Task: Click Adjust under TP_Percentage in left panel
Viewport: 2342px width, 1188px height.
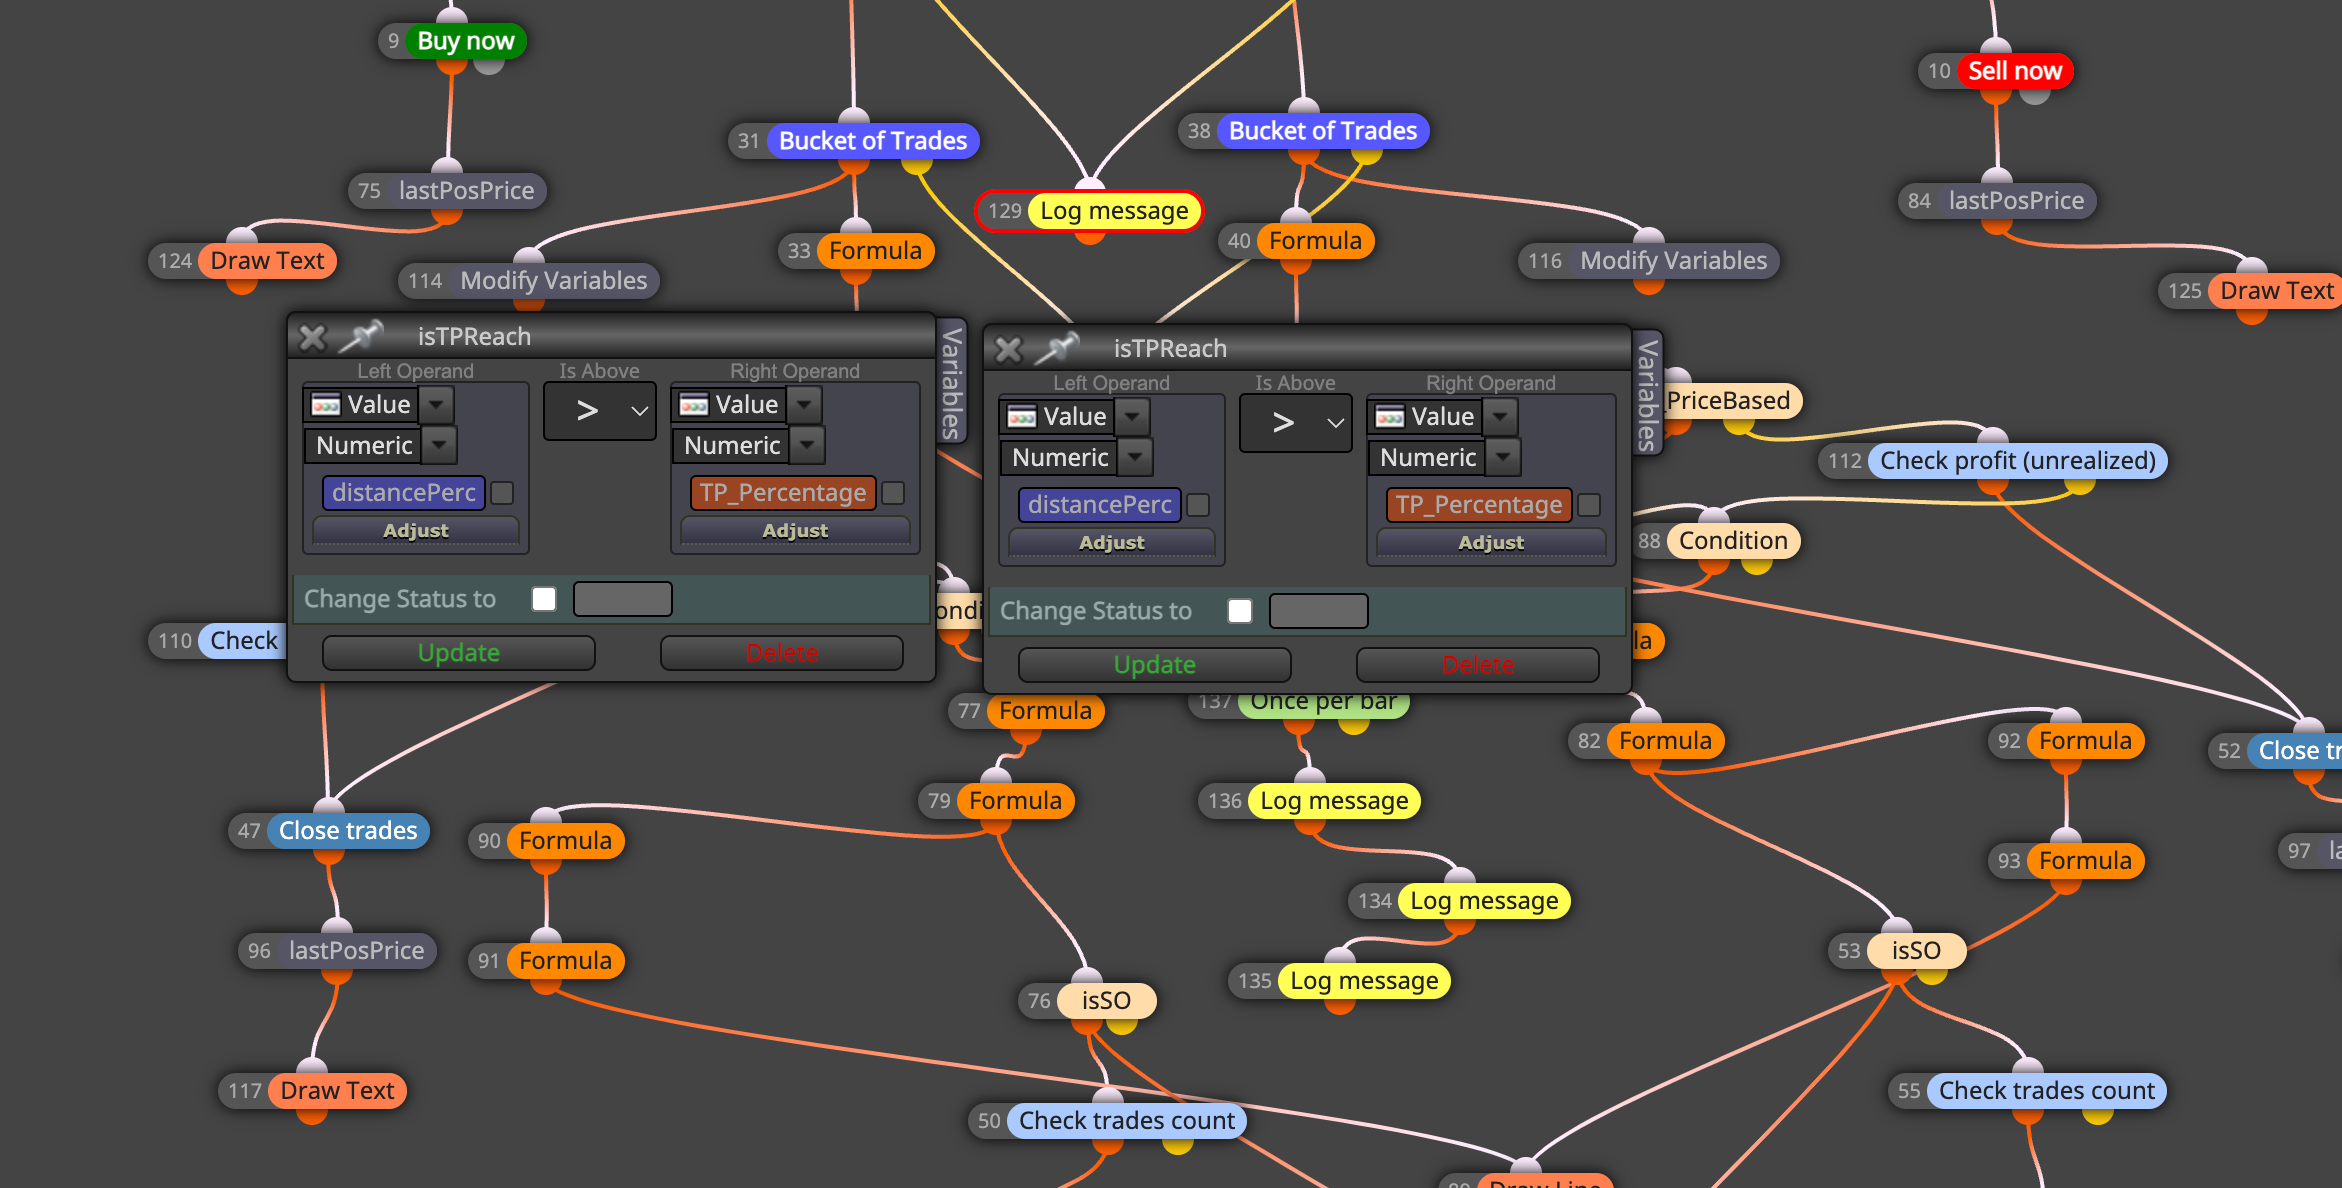Action: 795,531
